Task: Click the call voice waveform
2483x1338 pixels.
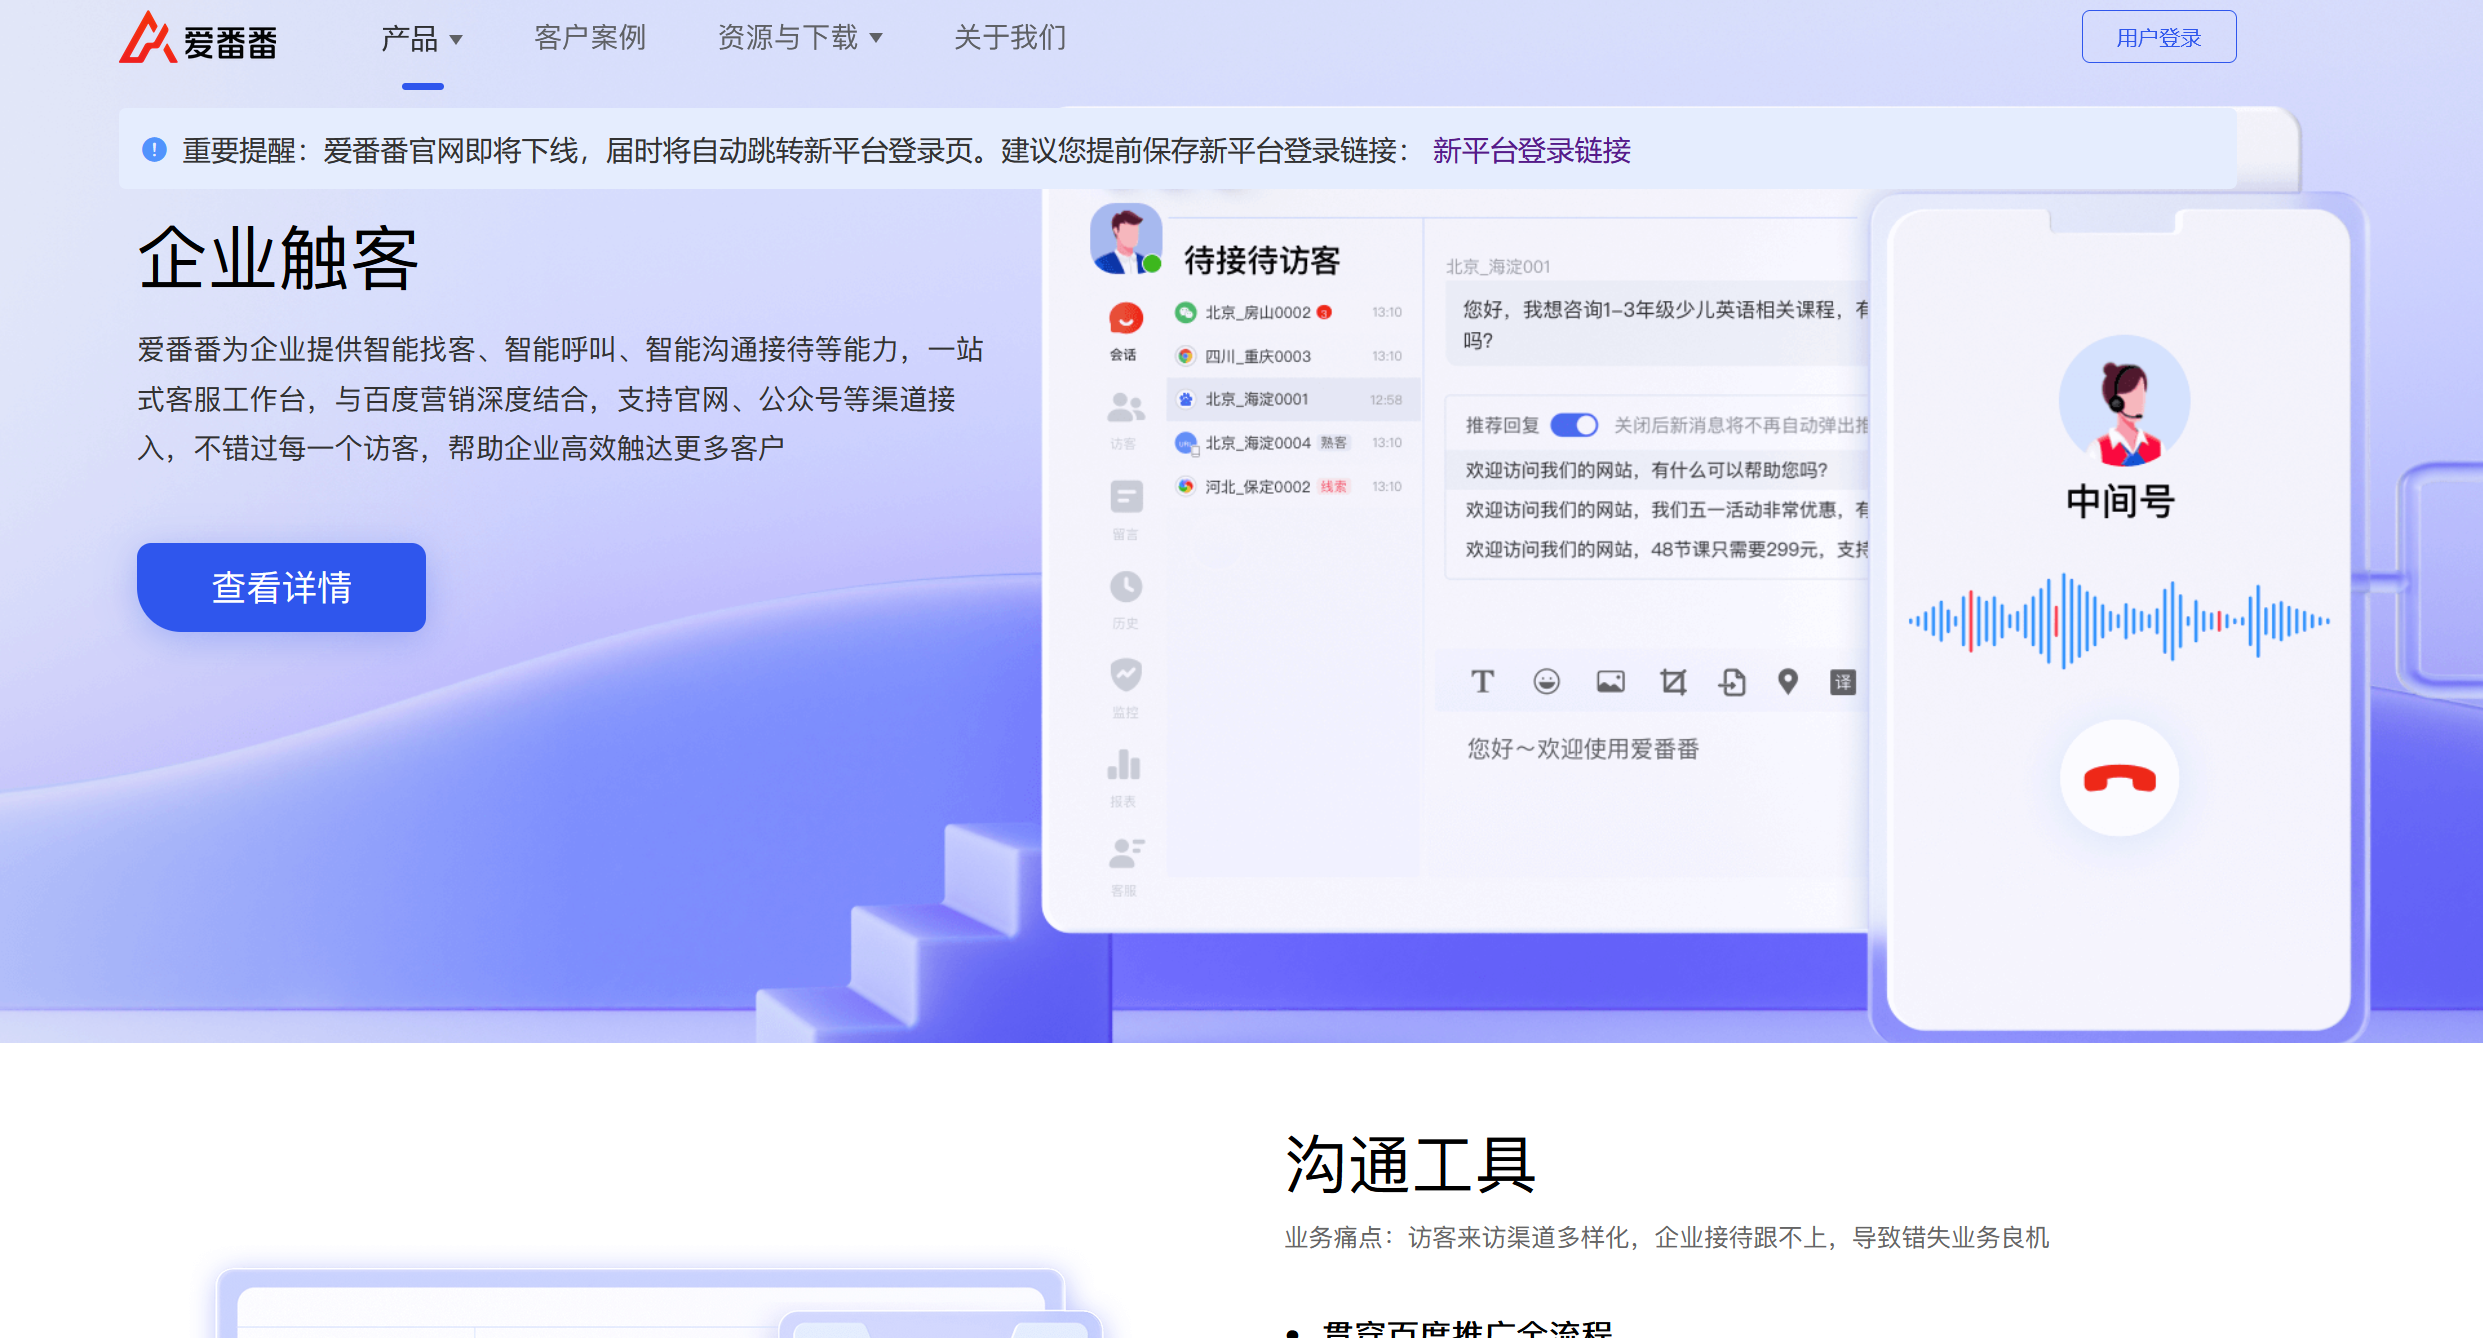Action: (2119, 621)
